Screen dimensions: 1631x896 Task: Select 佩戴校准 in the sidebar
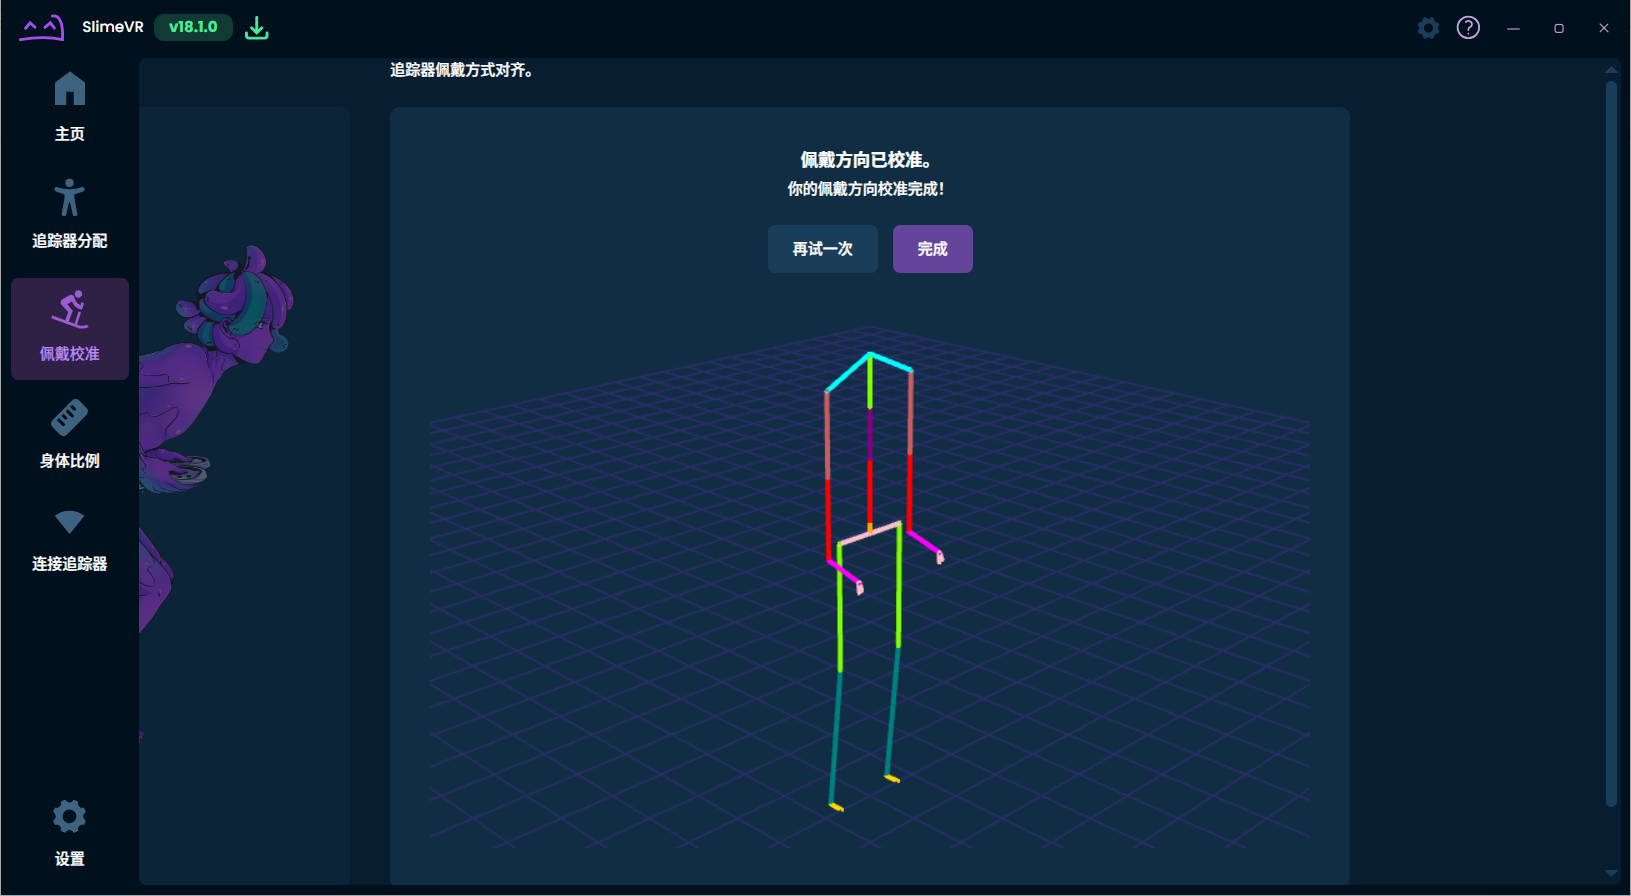(69, 328)
